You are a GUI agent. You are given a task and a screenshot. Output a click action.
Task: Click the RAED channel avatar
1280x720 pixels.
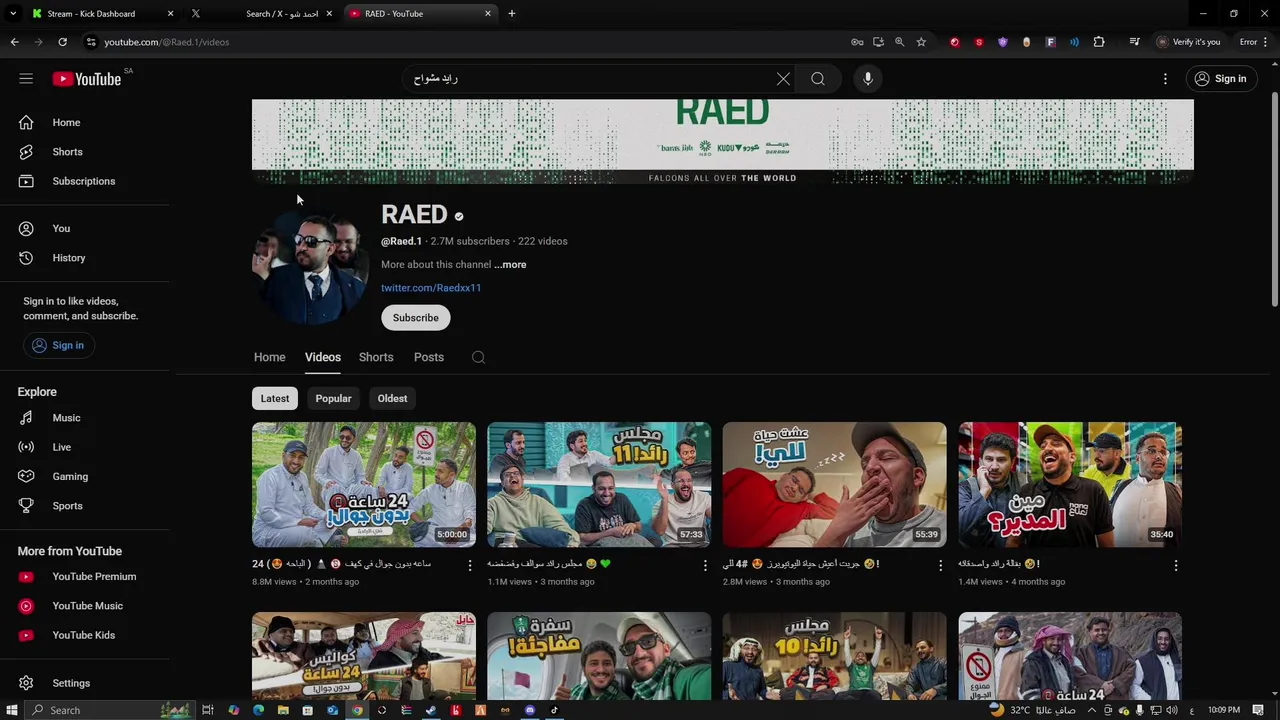pyautogui.click(x=310, y=265)
